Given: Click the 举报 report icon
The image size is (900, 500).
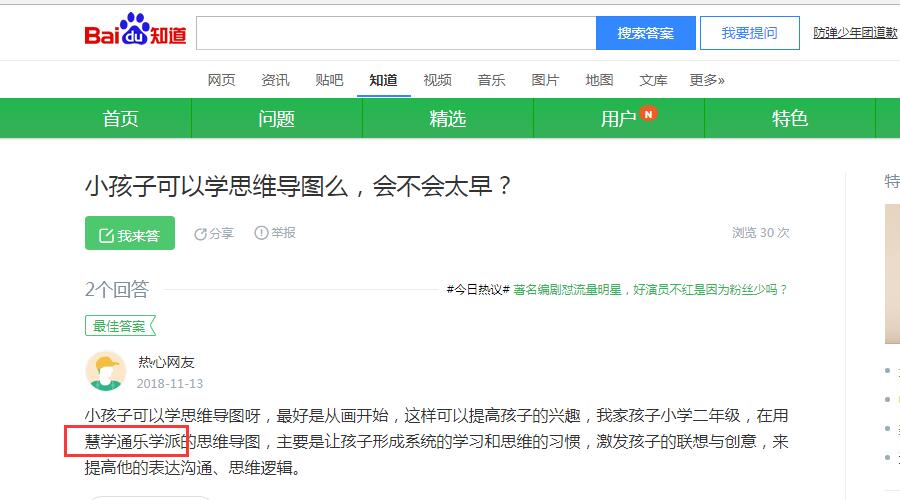Looking at the screenshot, I should coord(261,233).
